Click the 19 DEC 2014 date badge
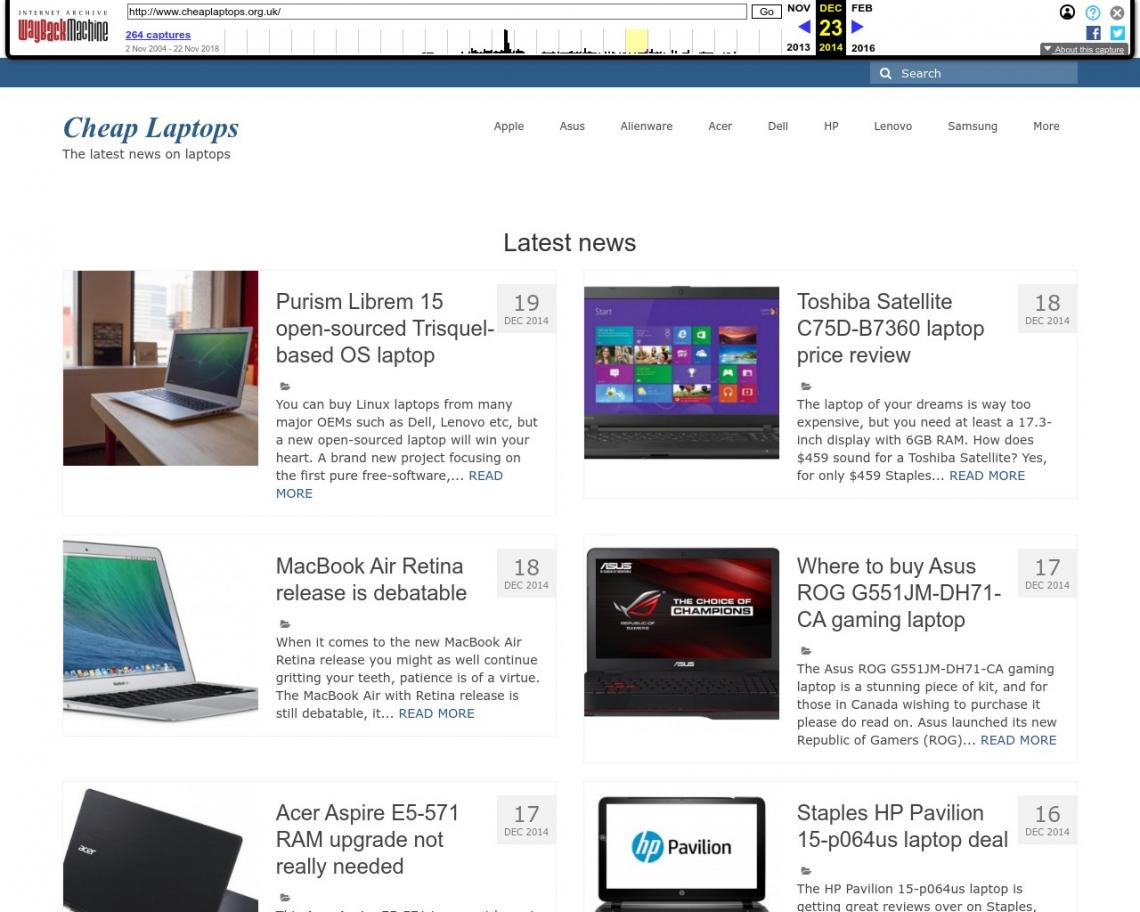This screenshot has height=912, width=1140. 526,309
